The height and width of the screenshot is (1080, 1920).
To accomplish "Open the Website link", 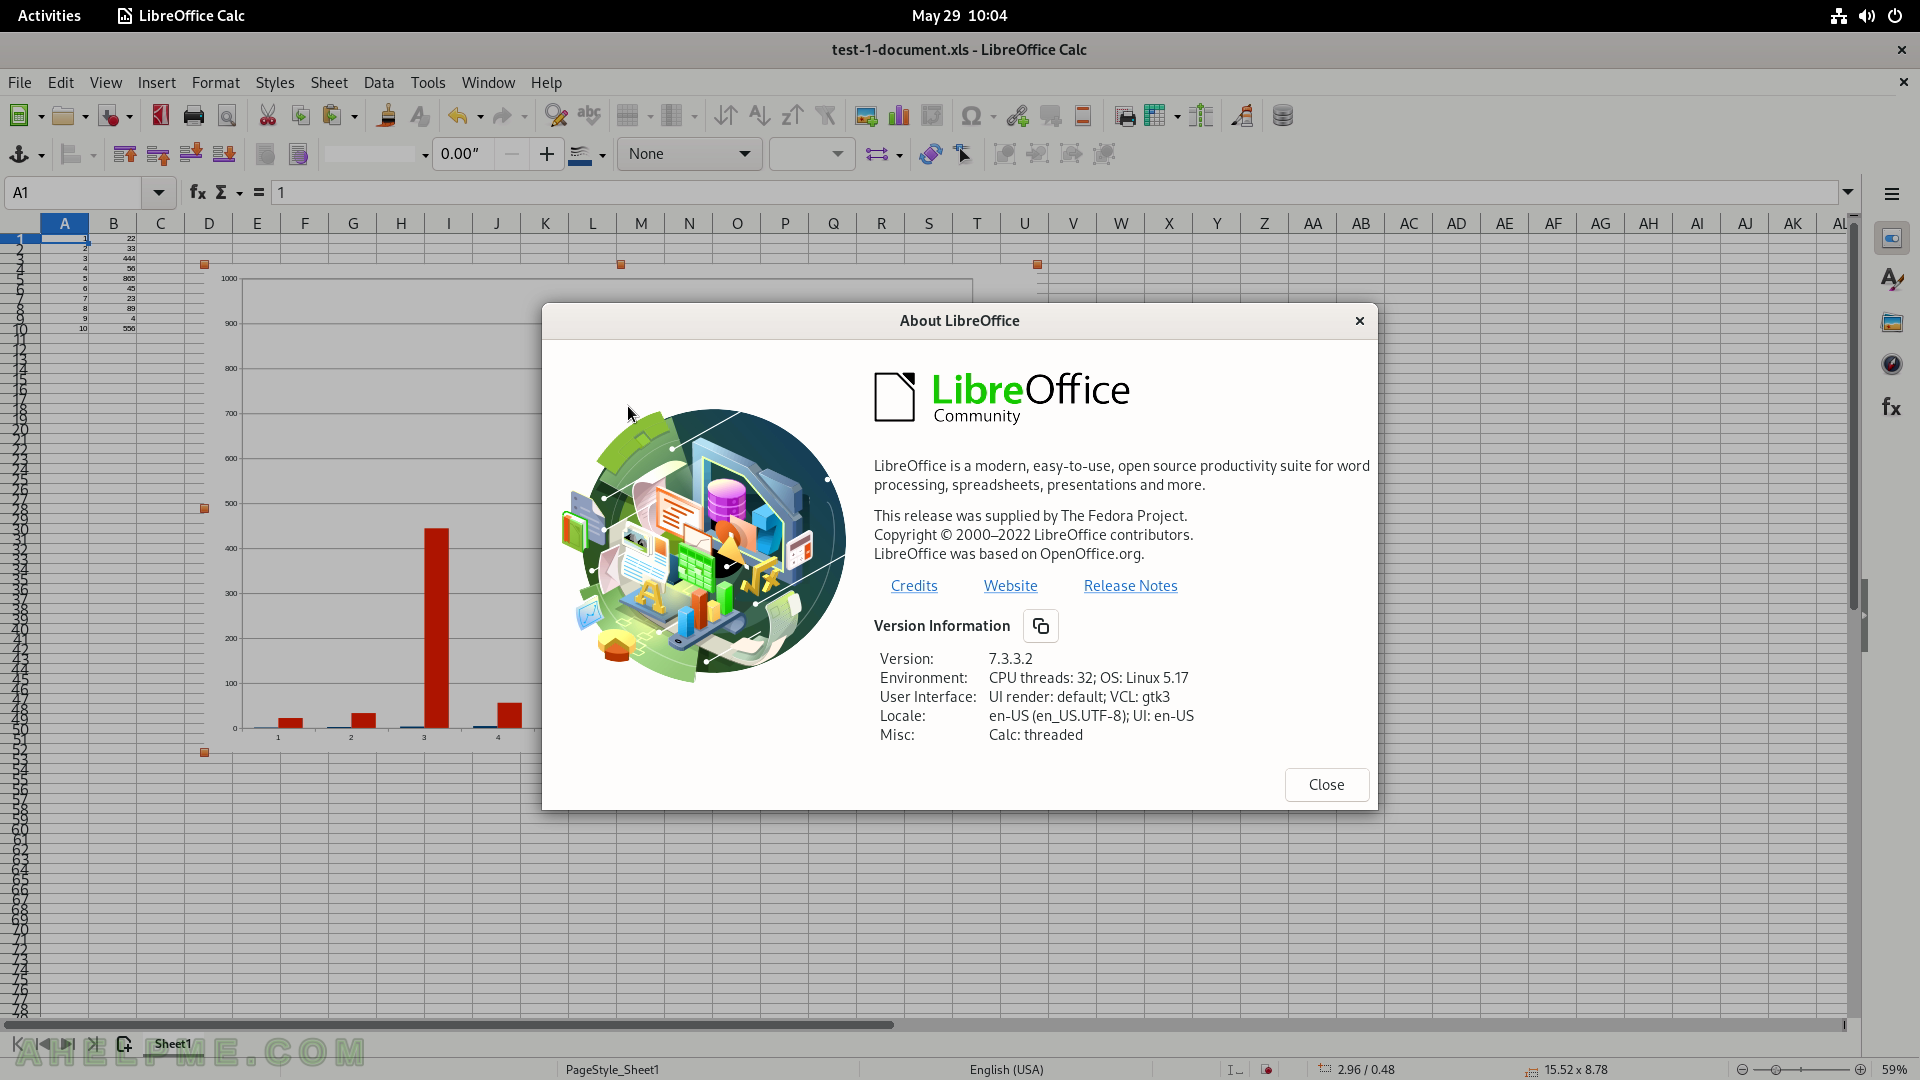I will (1010, 586).
